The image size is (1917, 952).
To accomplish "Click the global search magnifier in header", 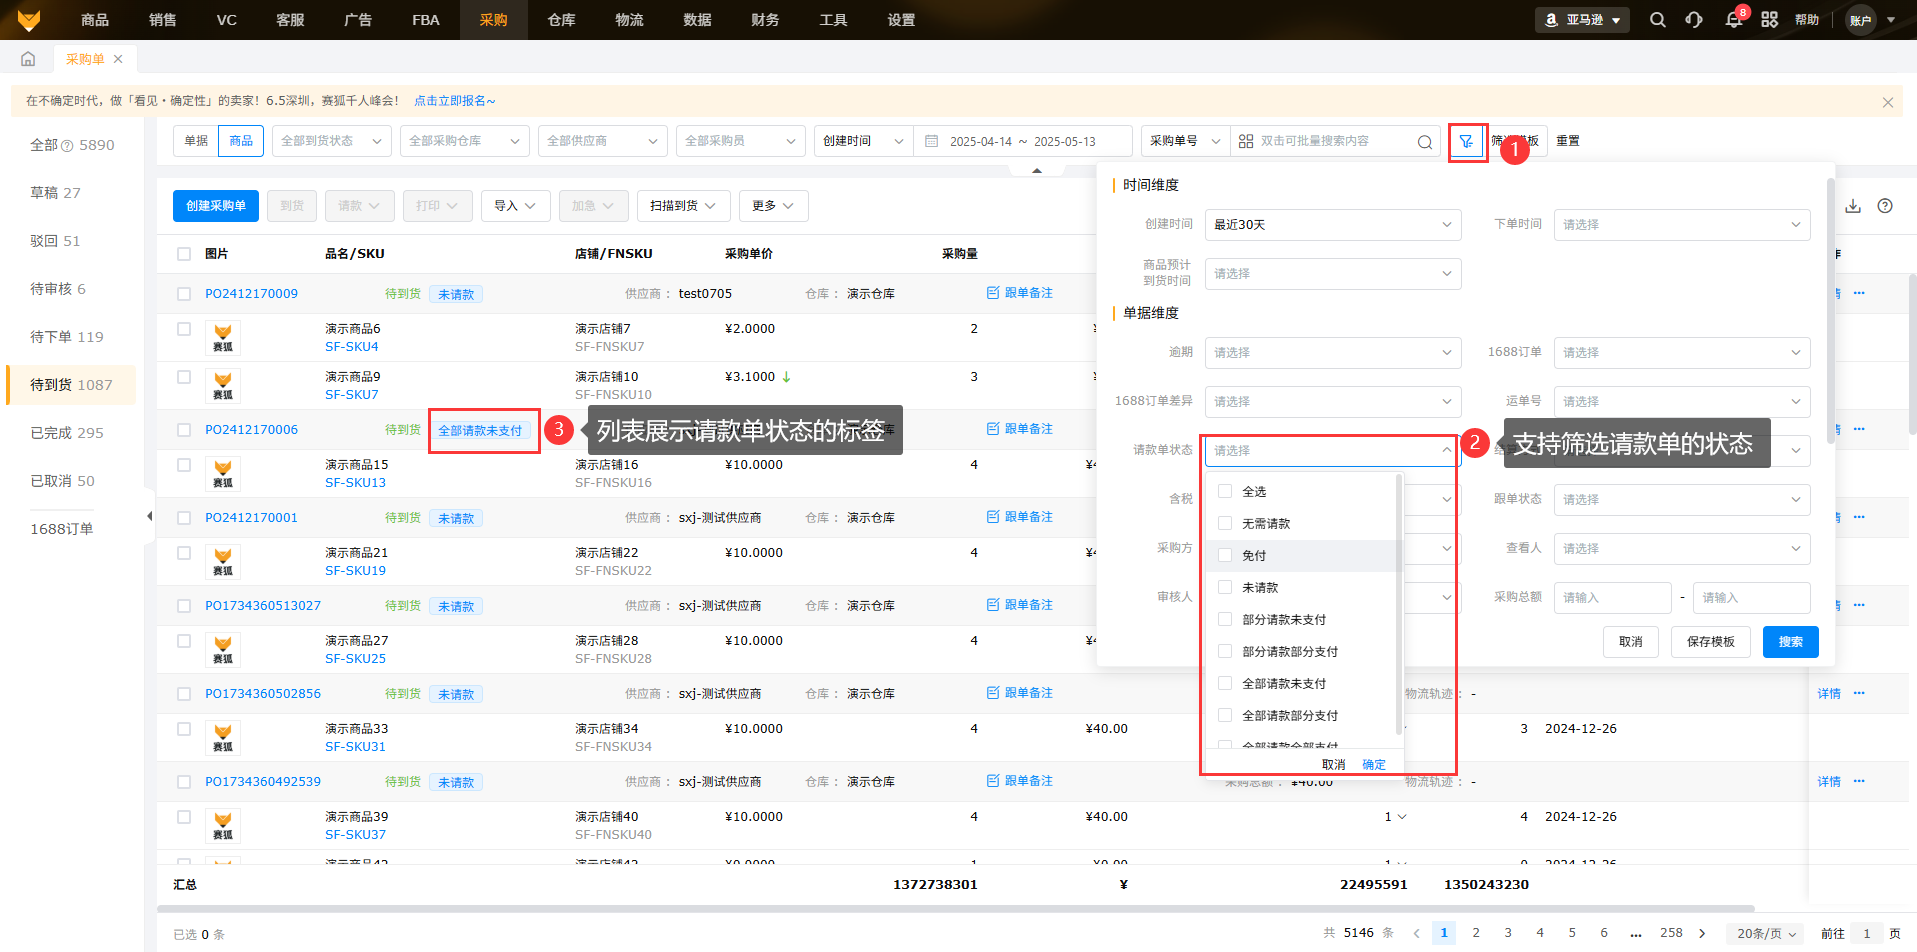I will point(1657,20).
